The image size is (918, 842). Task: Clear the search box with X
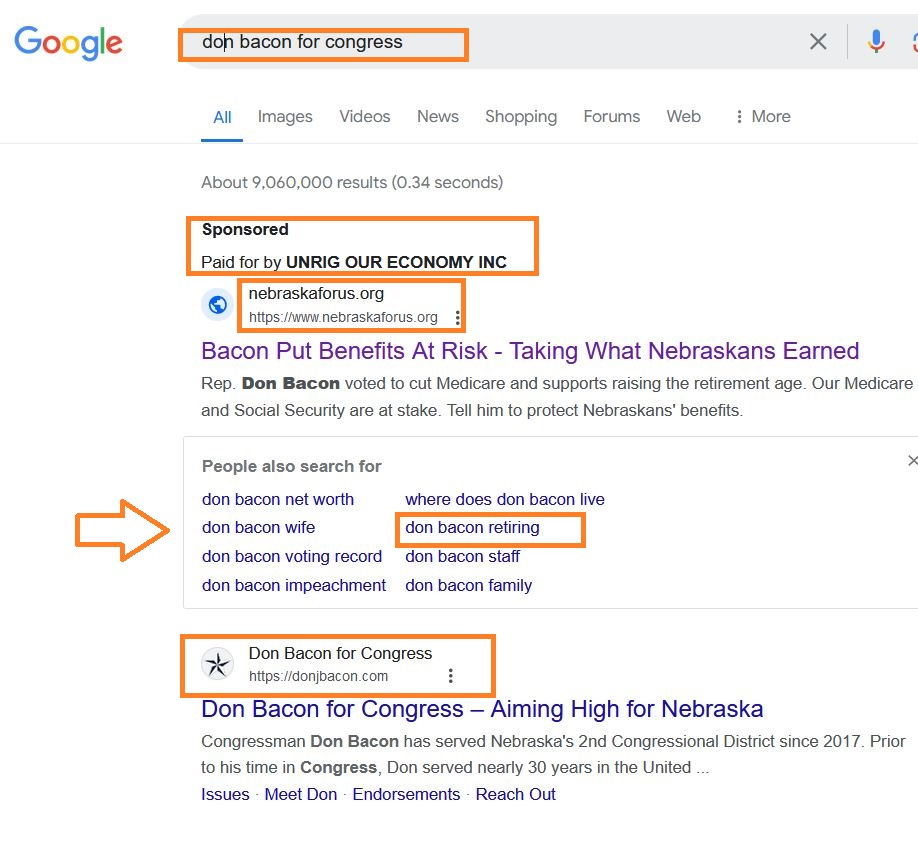818,42
